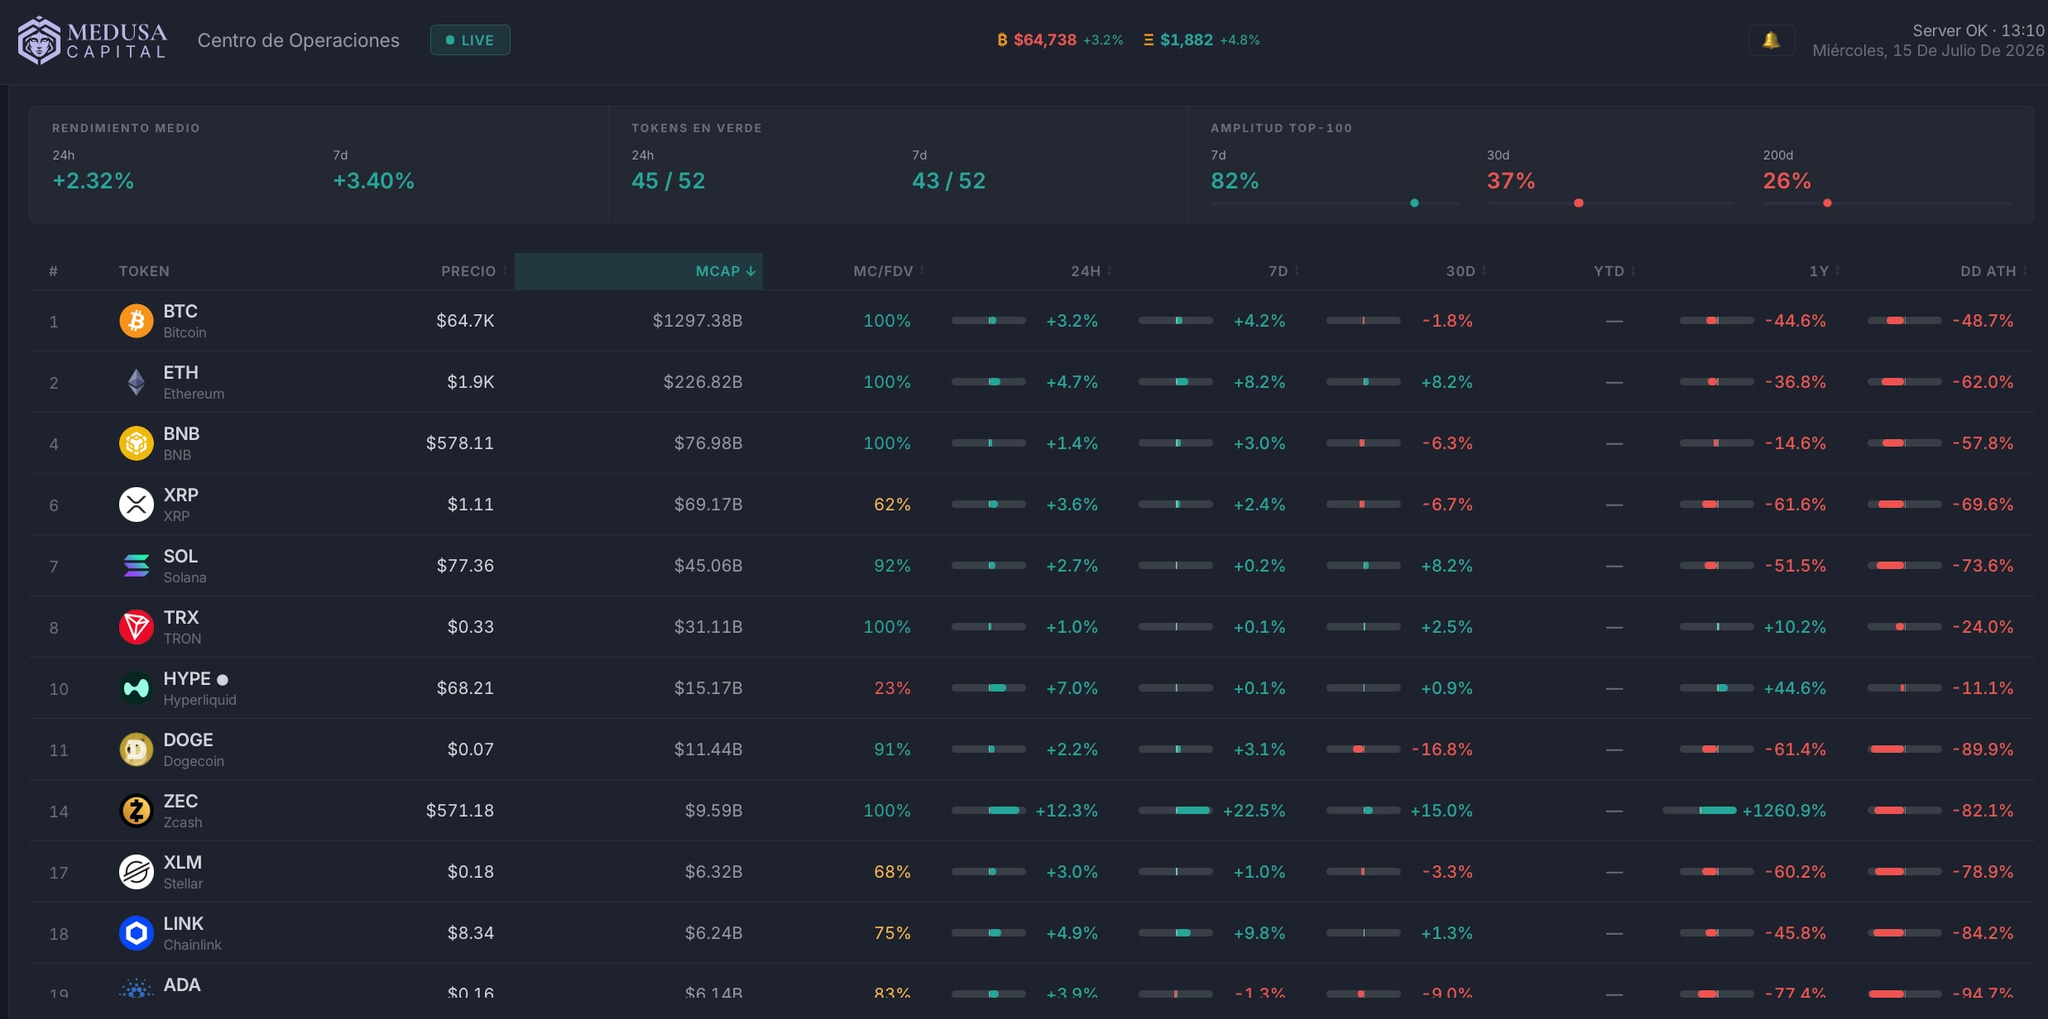The image size is (2048, 1019).
Task: Click HYPE MC/FDV value 23%
Action: click(892, 688)
